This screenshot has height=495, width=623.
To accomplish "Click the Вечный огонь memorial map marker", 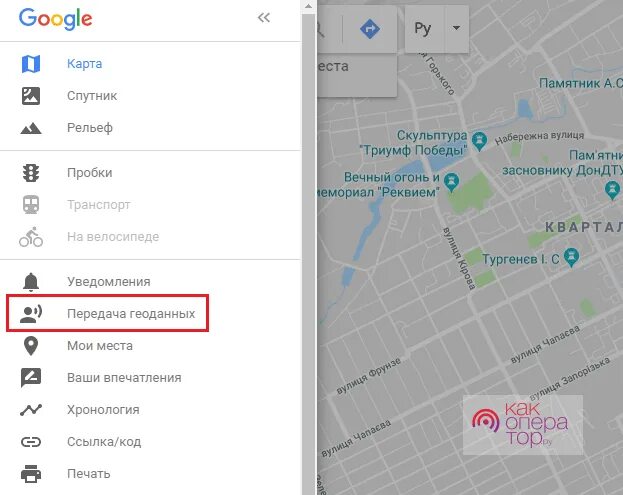I will 451,182.
